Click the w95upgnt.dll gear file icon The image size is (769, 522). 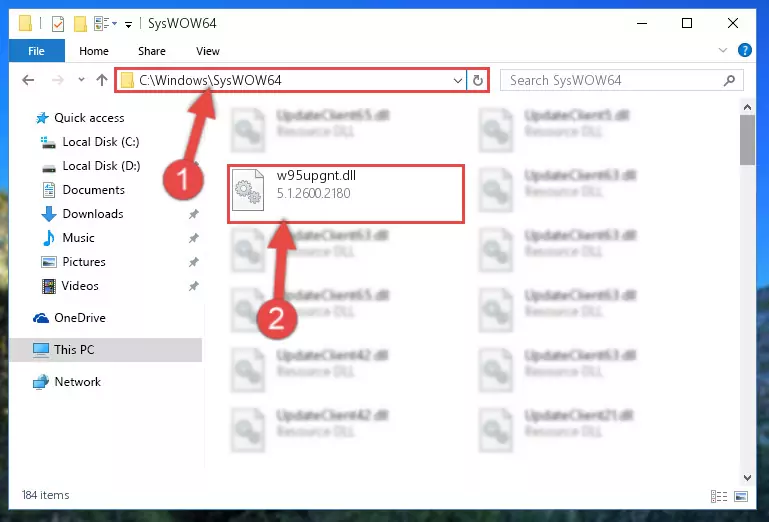point(248,190)
